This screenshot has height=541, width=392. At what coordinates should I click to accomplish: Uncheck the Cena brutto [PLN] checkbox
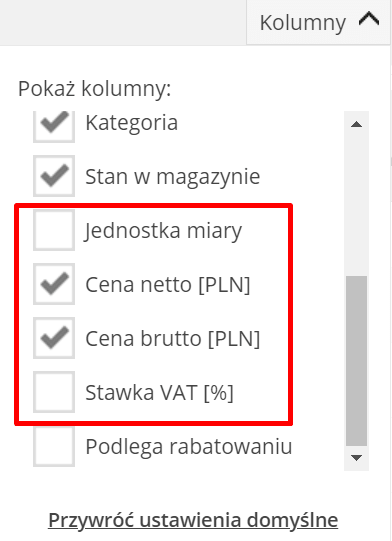pos(54,338)
